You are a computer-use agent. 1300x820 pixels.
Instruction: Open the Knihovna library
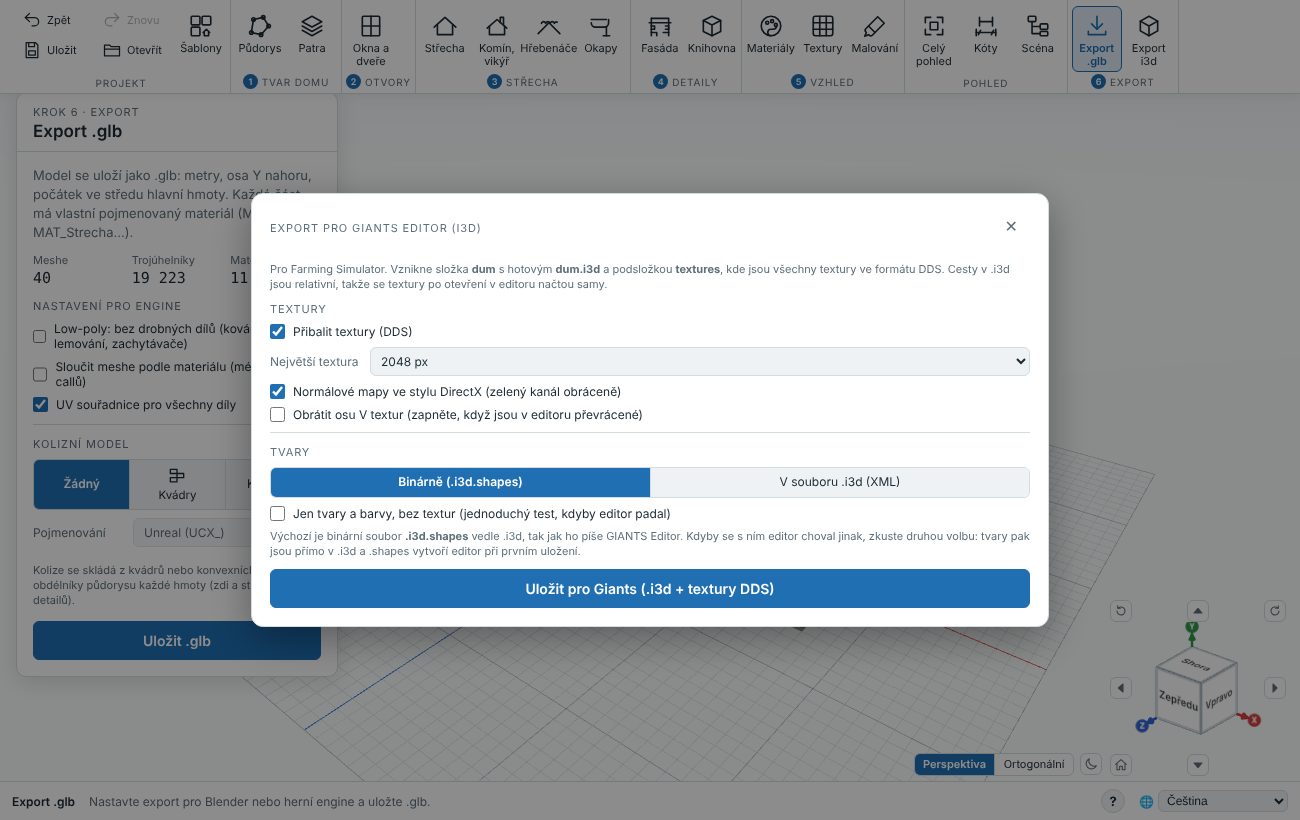point(712,34)
